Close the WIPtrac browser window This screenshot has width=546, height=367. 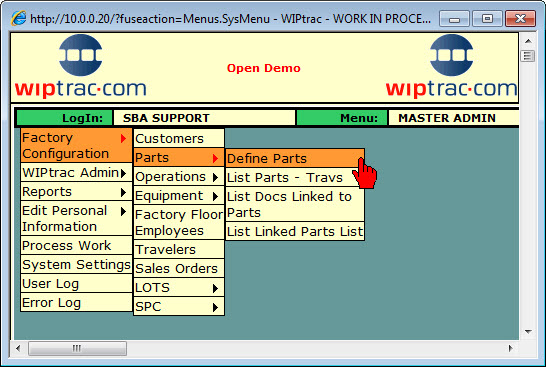click(520, 19)
